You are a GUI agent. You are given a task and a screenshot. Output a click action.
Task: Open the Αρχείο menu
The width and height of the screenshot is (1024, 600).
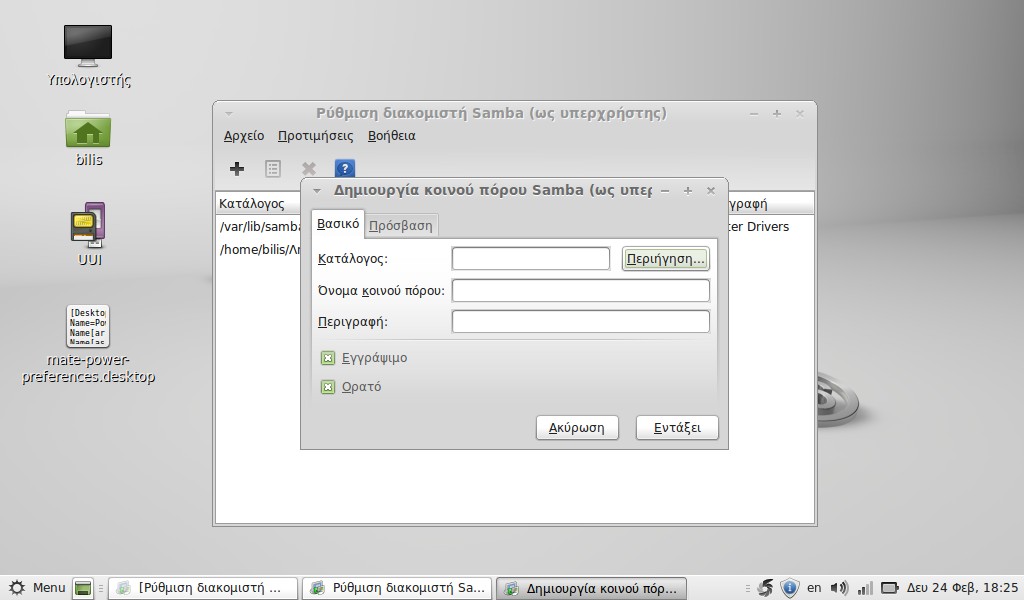pyautogui.click(x=244, y=136)
